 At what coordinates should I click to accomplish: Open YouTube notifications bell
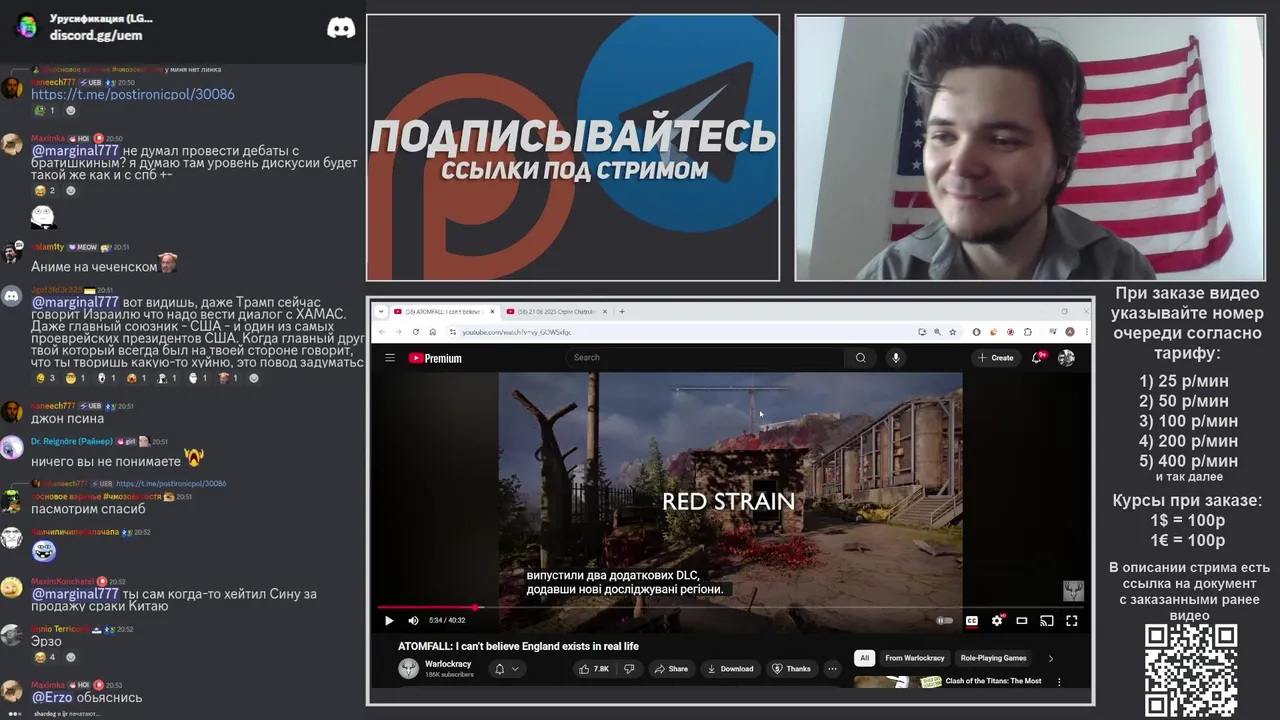pyautogui.click(x=1039, y=358)
